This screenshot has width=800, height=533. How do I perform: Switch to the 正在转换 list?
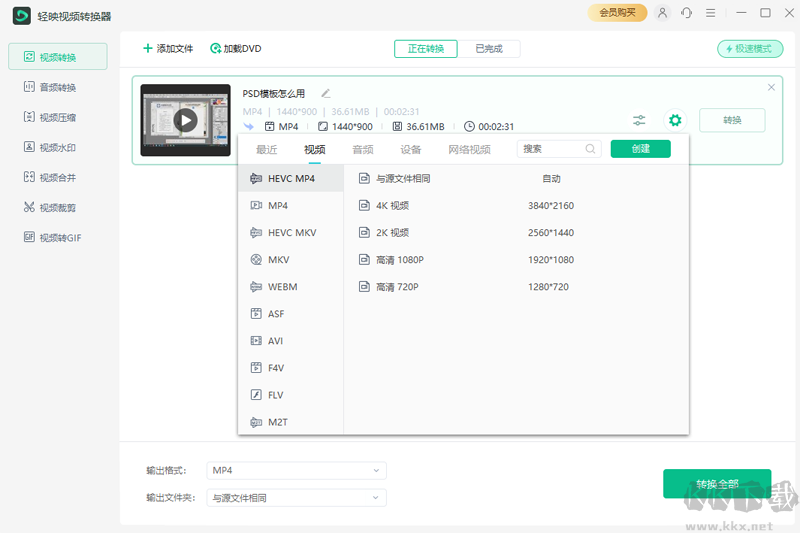(x=426, y=49)
